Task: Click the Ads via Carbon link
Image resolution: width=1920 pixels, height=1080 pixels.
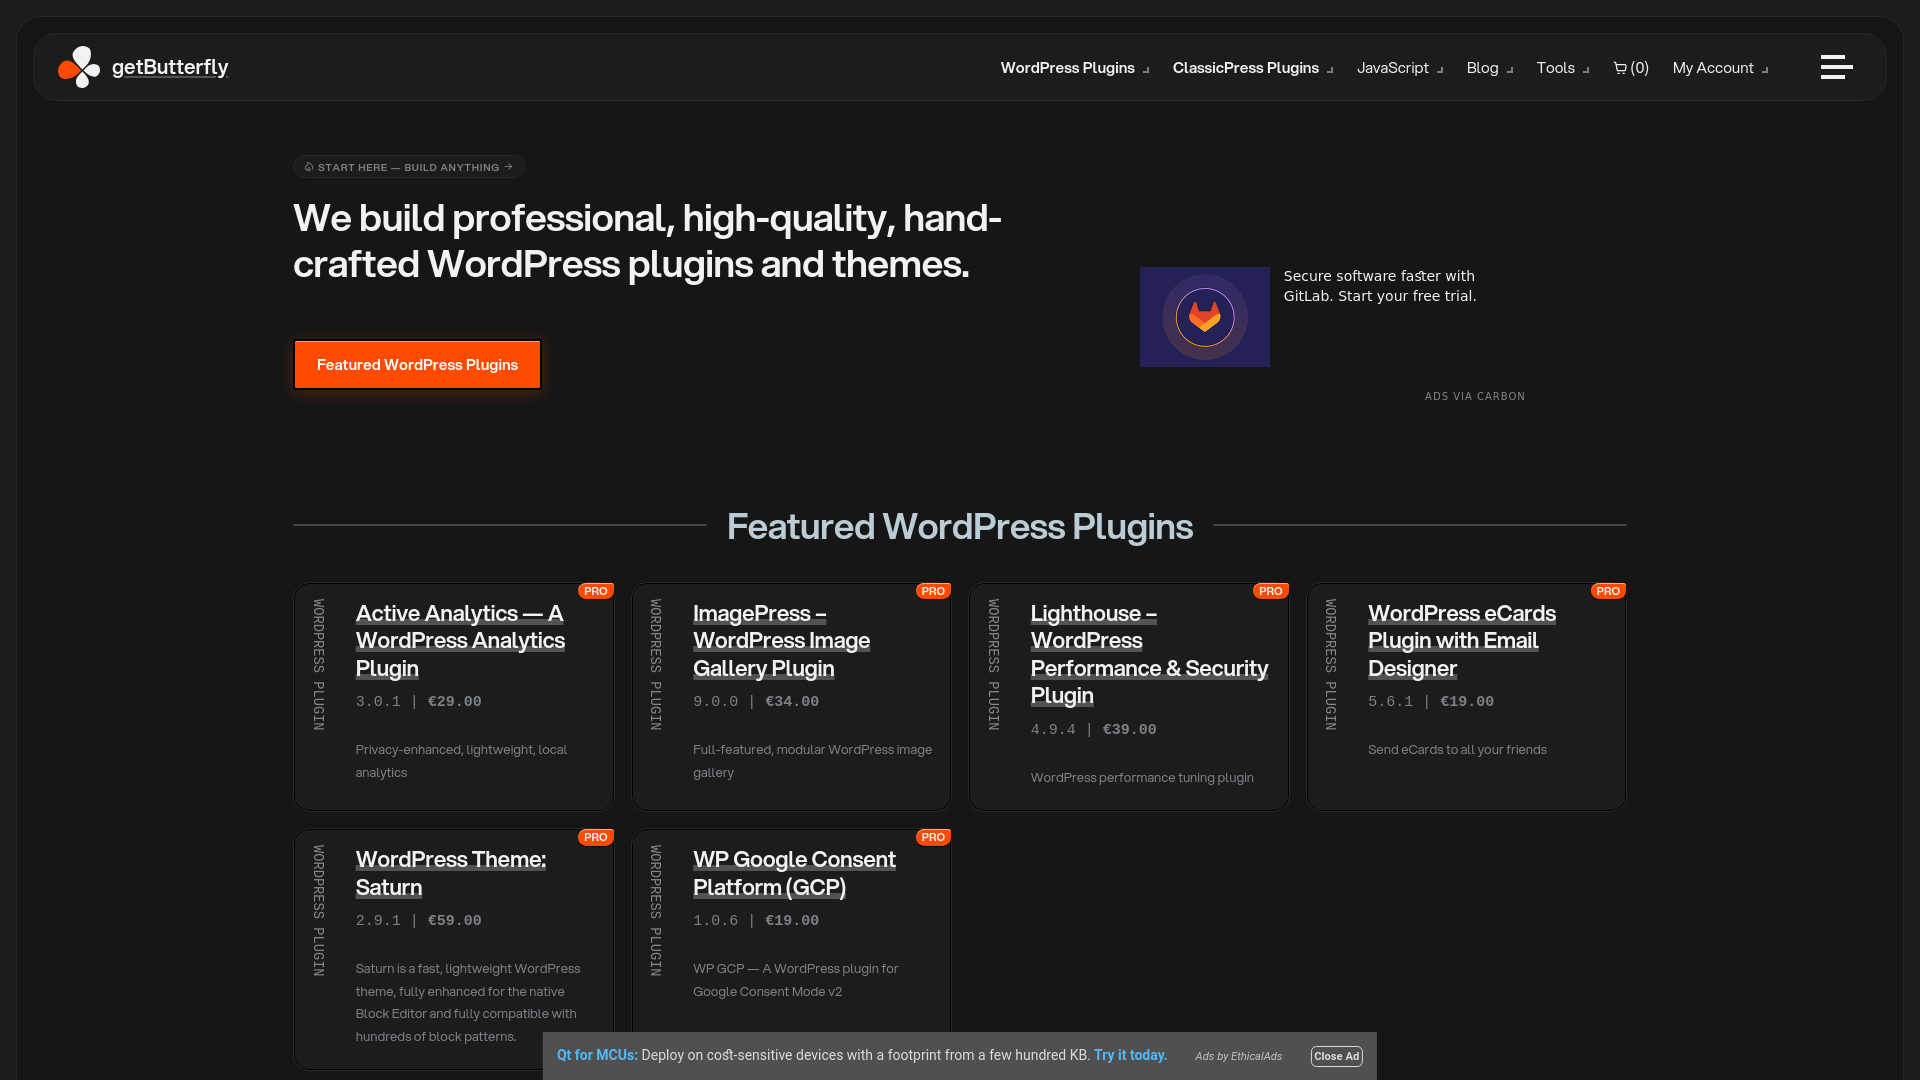Action: (x=1474, y=397)
